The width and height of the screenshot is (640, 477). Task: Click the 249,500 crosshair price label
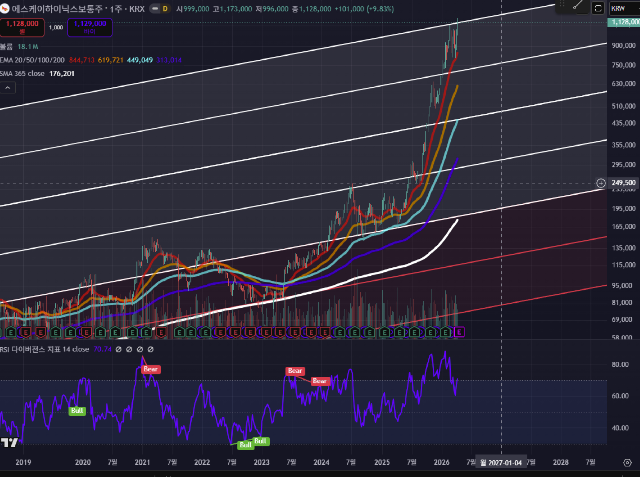click(624, 183)
